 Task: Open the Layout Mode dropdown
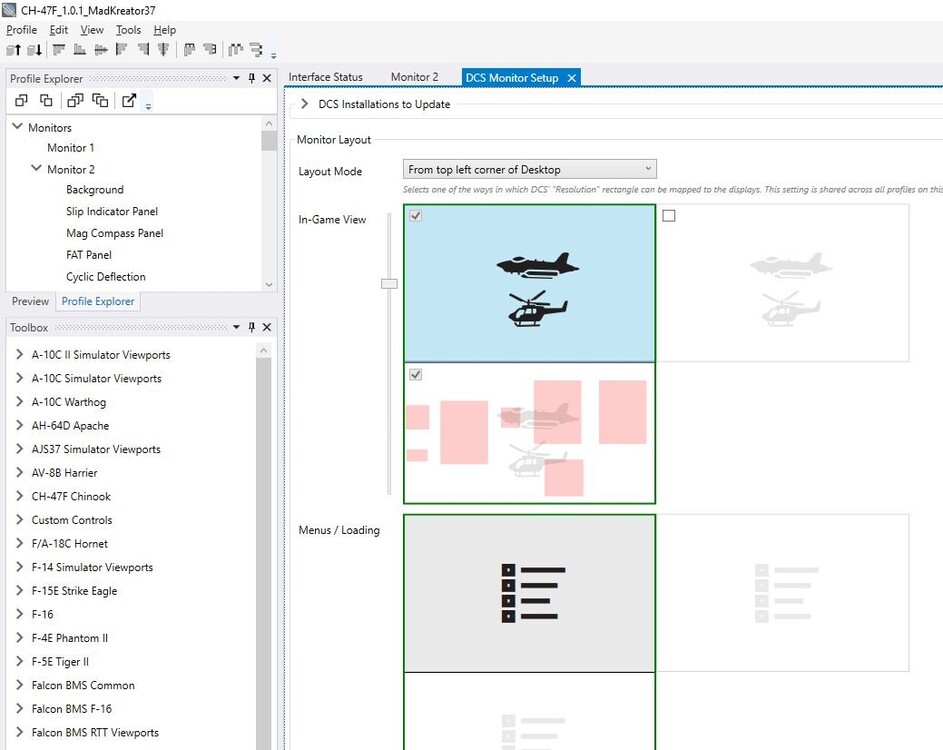(x=529, y=170)
